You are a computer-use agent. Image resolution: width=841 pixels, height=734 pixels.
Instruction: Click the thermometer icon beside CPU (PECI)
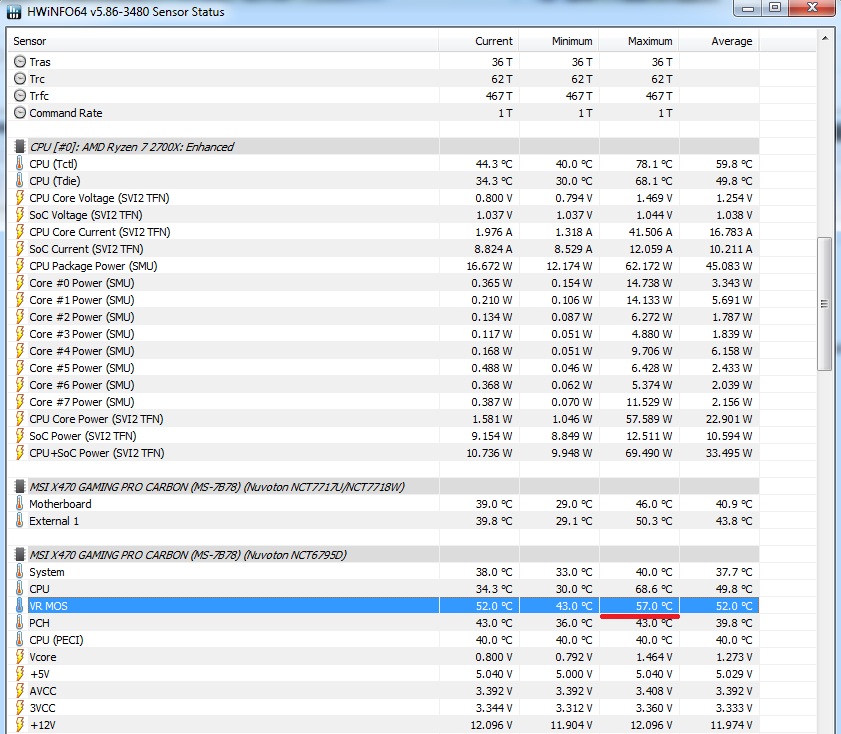point(20,640)
